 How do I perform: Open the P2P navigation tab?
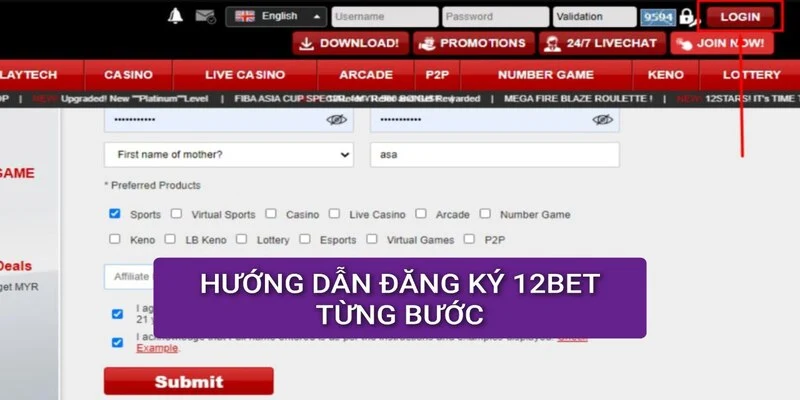click(x=437, y=75)
